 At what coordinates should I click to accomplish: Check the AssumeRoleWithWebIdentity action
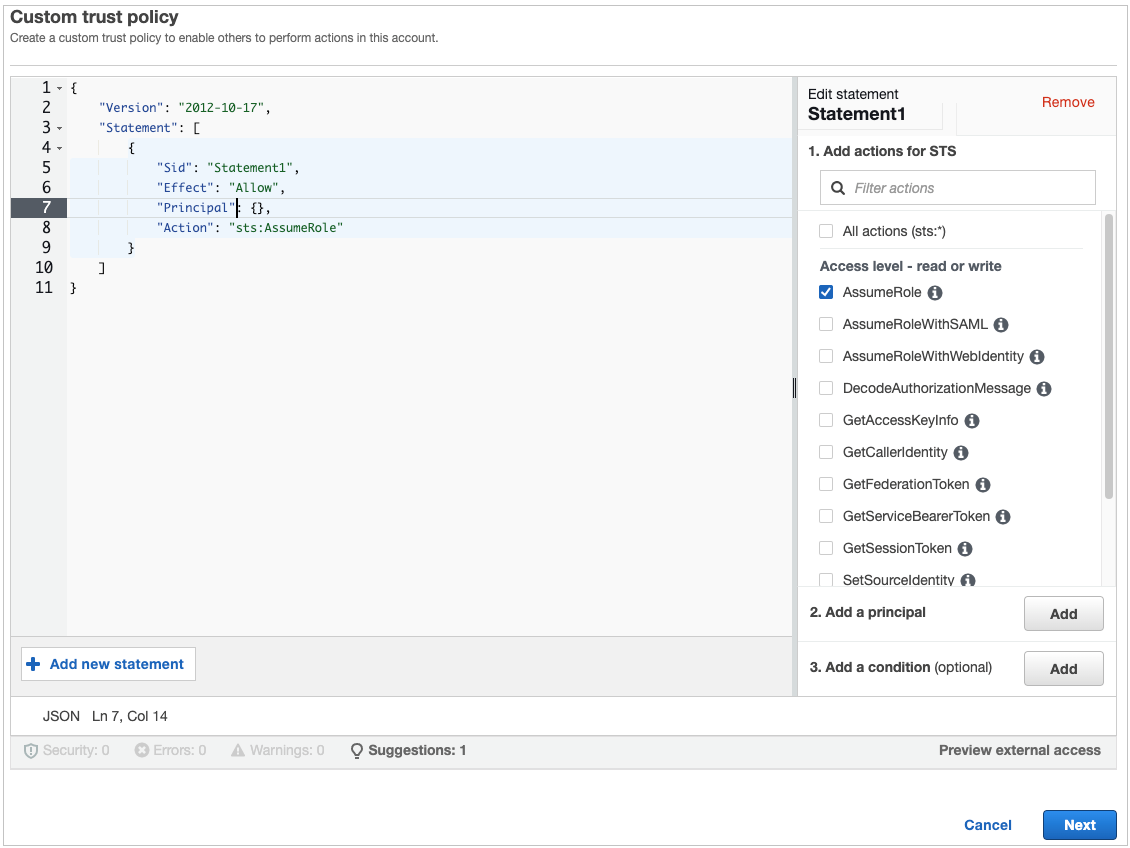click(826, 356)
